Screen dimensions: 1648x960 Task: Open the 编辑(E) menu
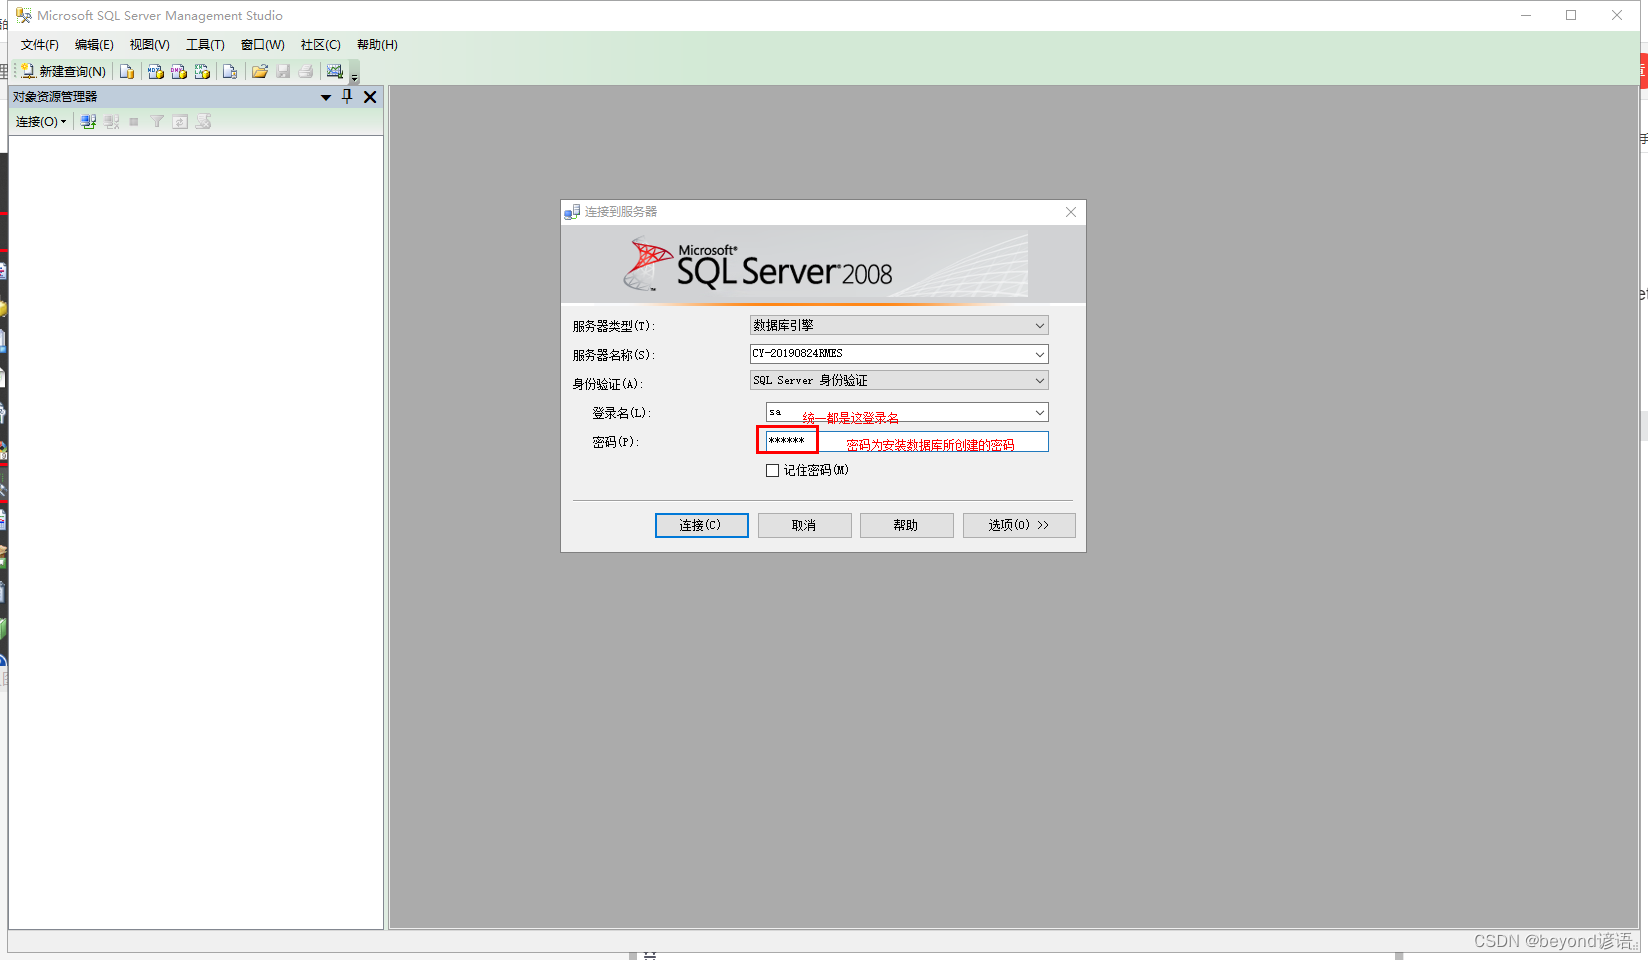pos(94,45)
